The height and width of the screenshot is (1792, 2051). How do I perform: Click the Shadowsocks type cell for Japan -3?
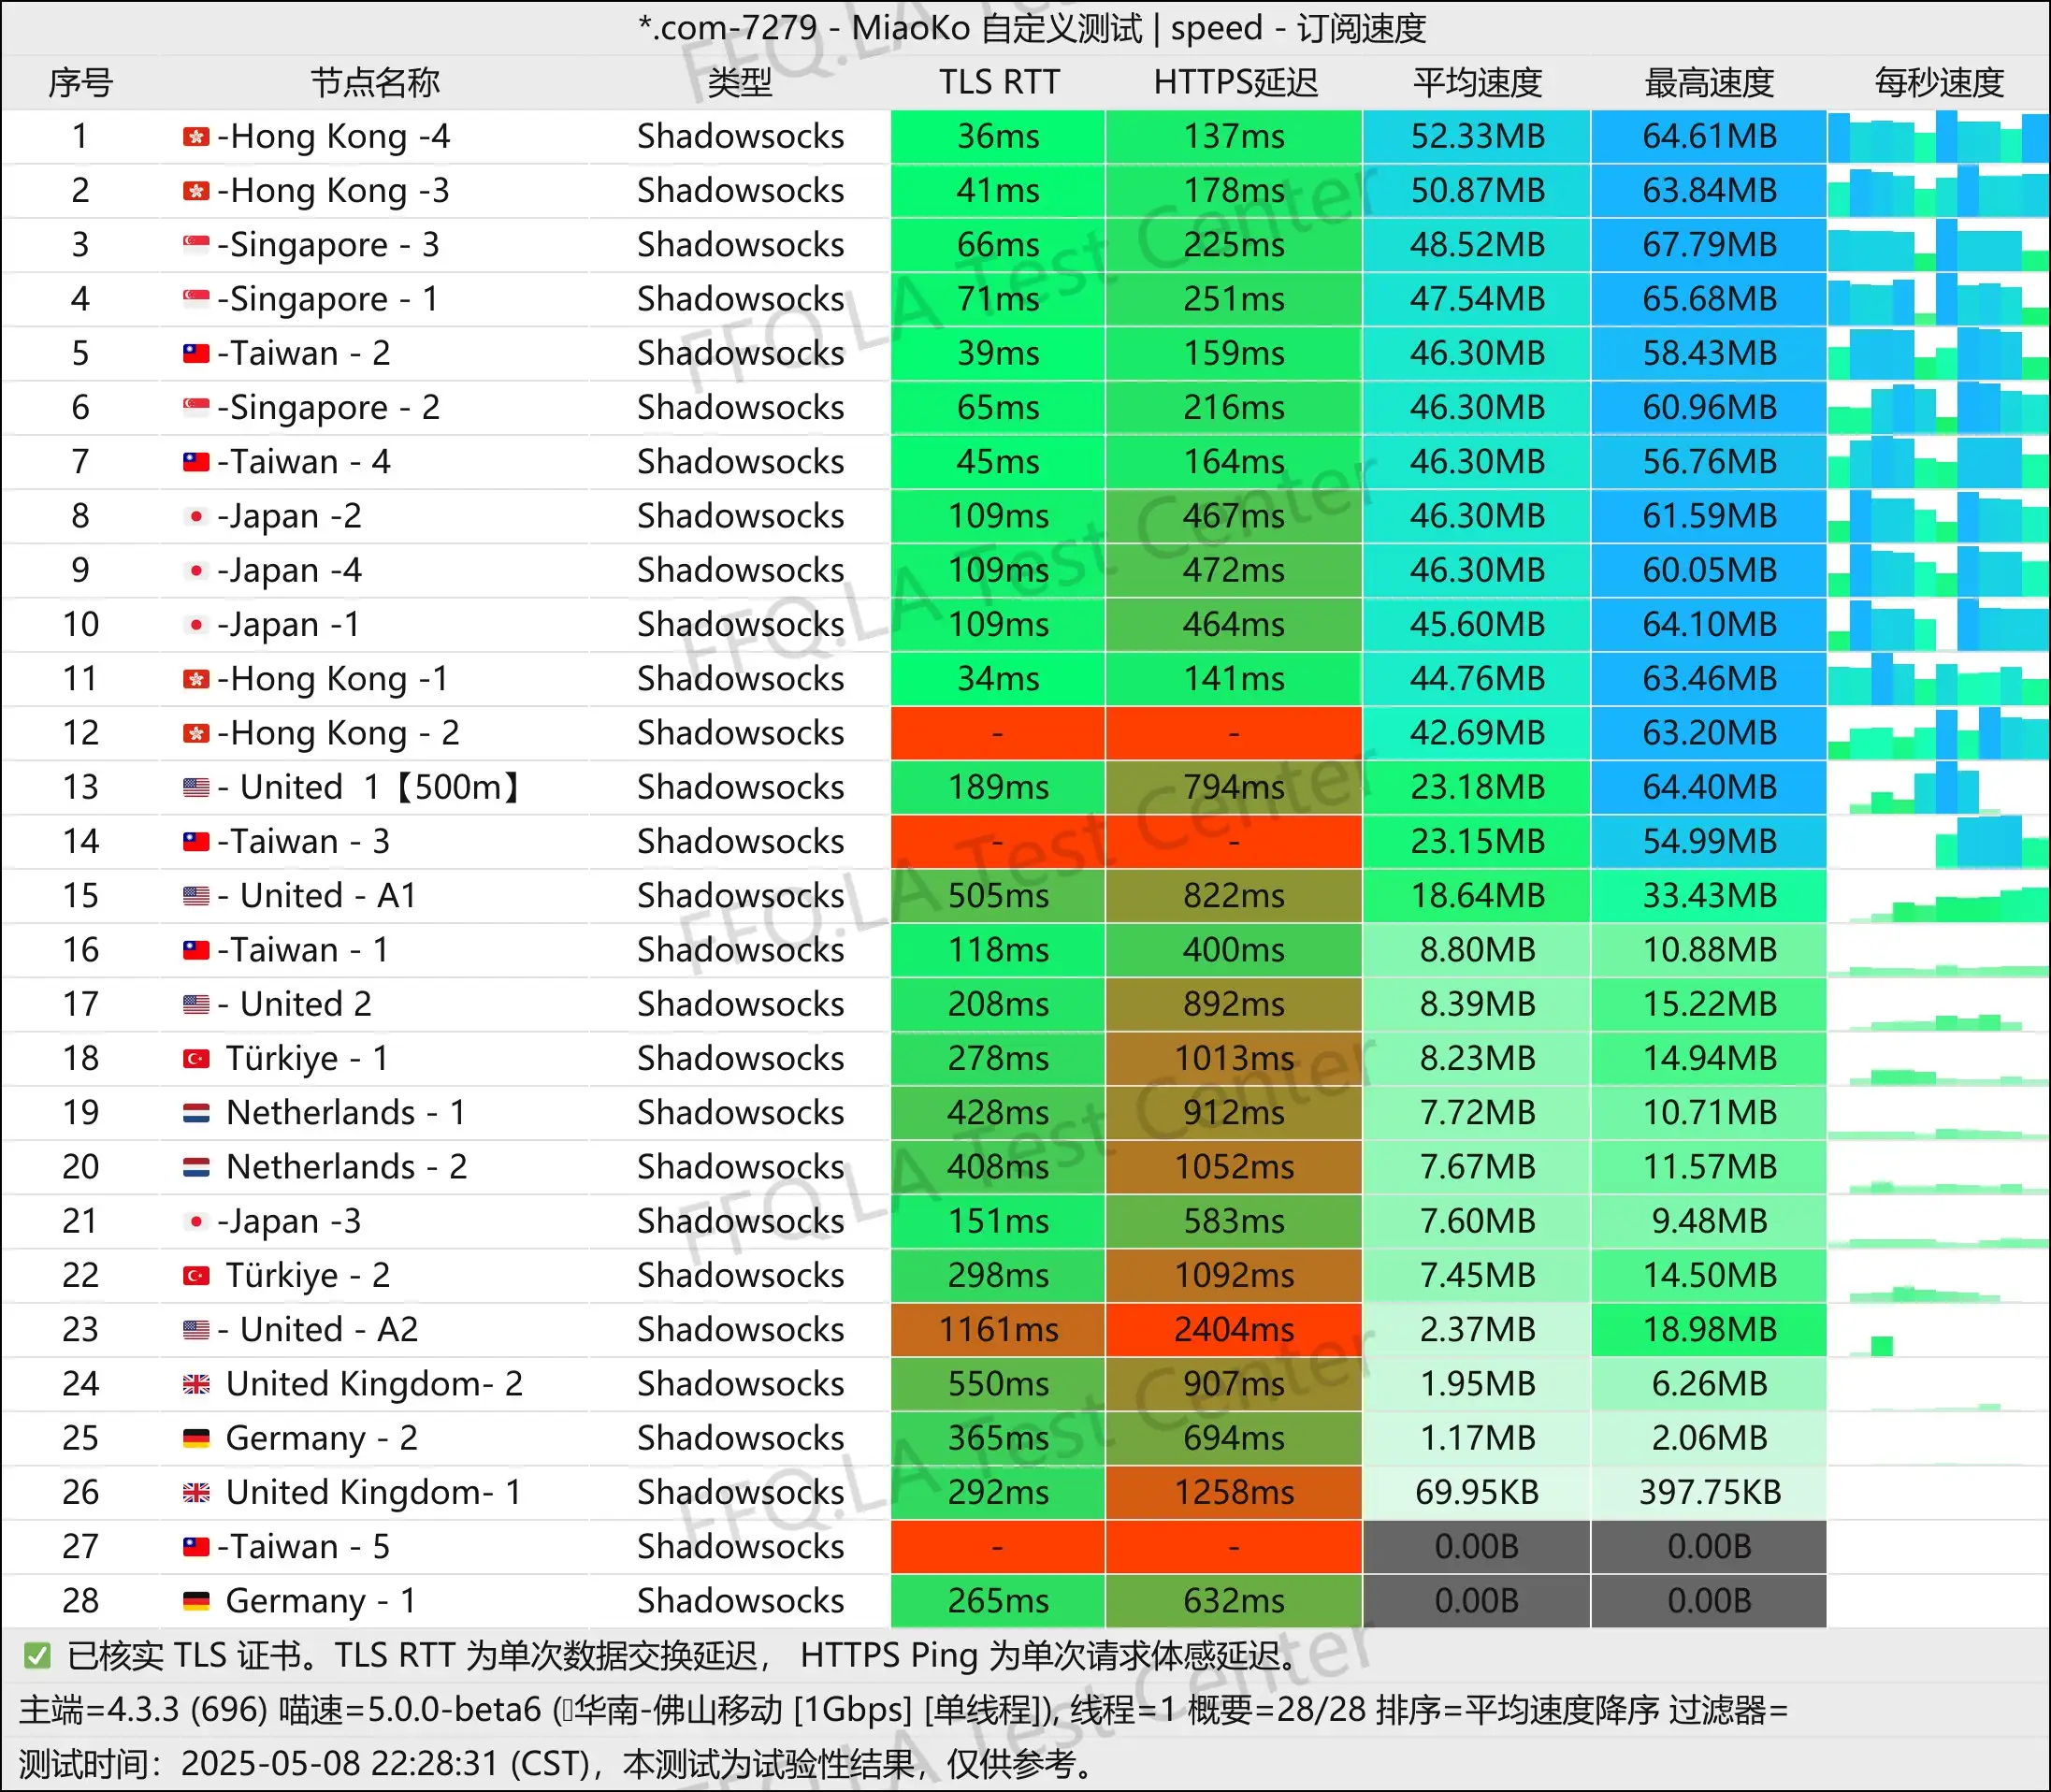(x=740, y=1221)
